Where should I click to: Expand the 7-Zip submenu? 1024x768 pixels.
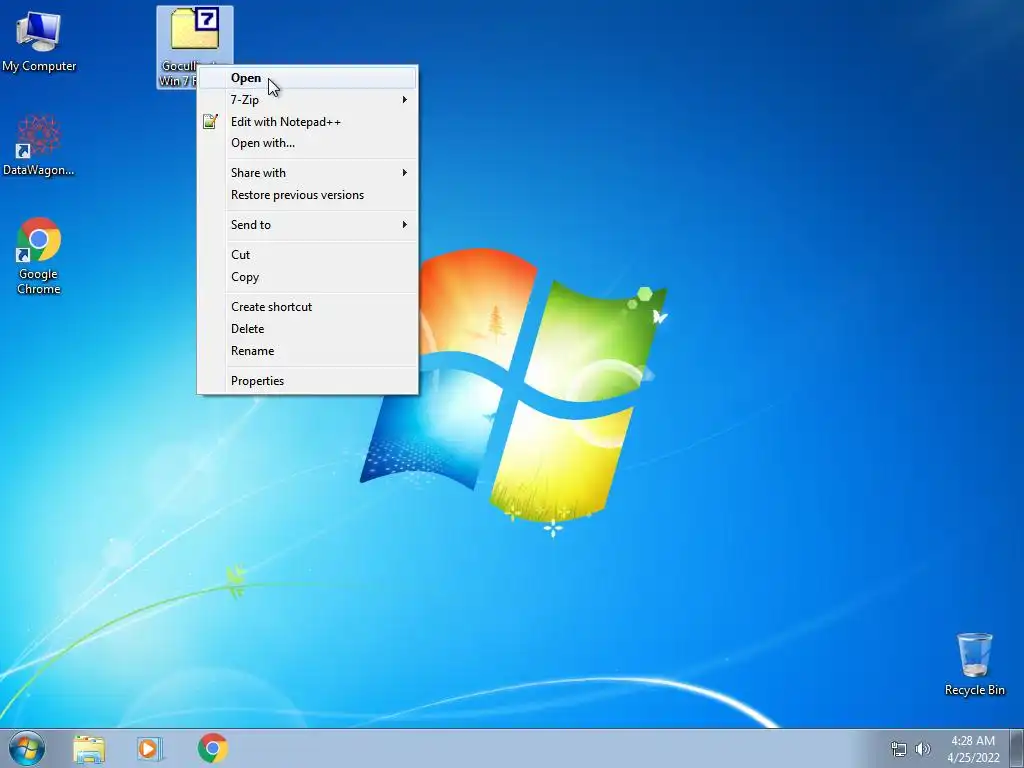(x=307, y=100)
